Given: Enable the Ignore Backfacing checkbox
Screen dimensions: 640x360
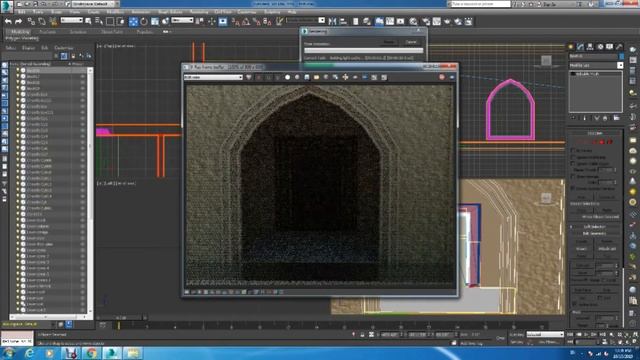Looking at the screenshot, I should tap(573, 157).
